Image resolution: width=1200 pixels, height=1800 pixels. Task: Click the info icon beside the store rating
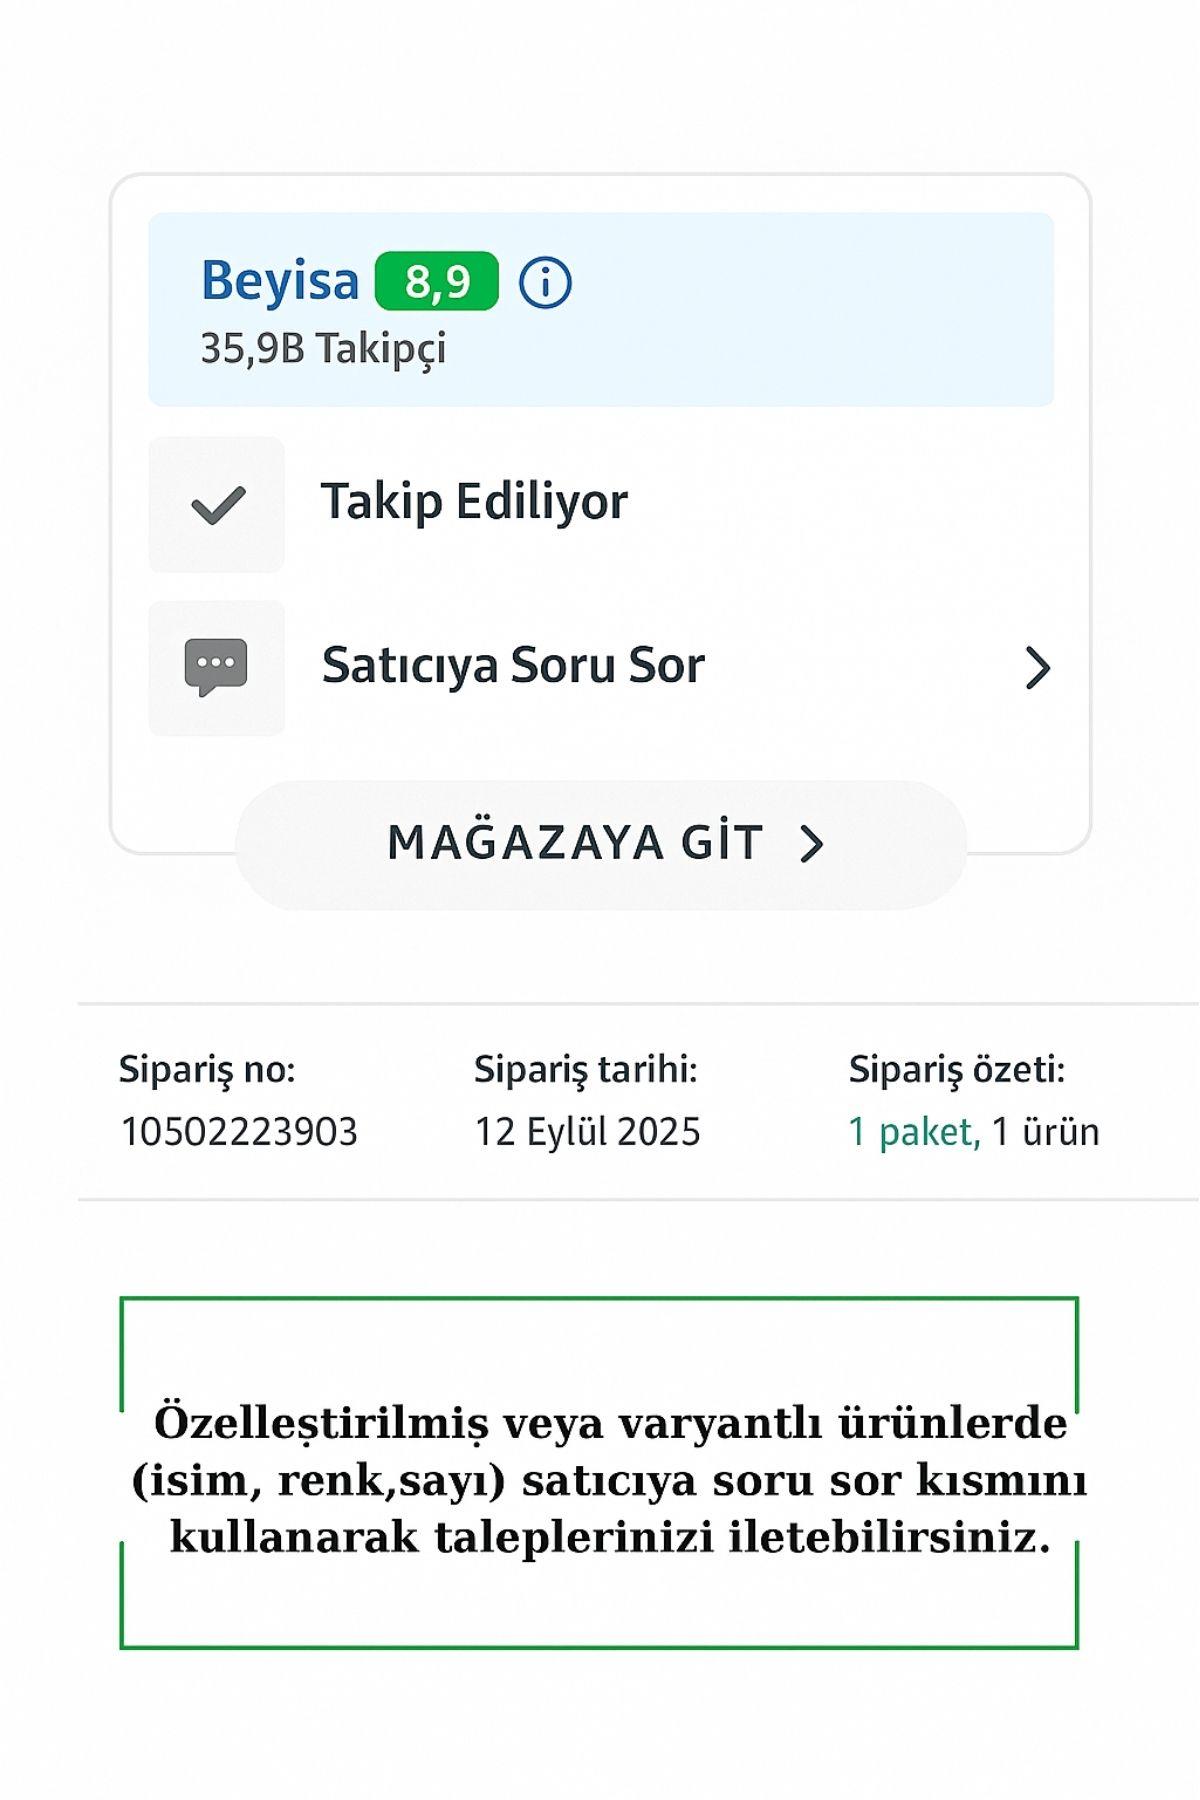545,282
